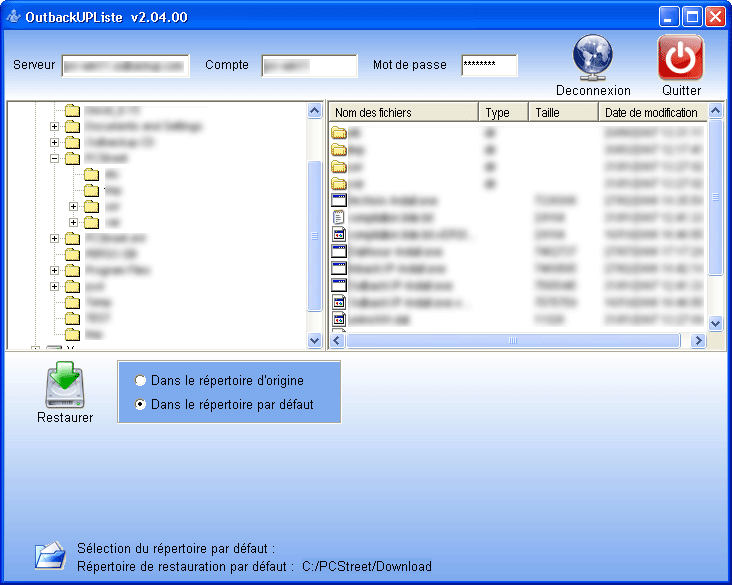The height and width of the screenshot is (585, 732).
Task: Click the "Sélection du répertoire par défaut" label
Action: tap(176, 548)
